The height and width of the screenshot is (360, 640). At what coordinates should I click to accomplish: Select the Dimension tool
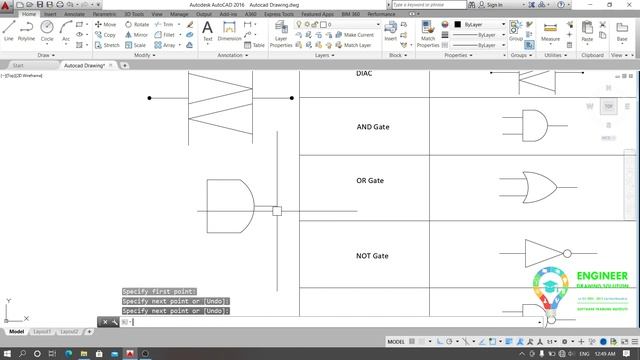coord(229,31)
